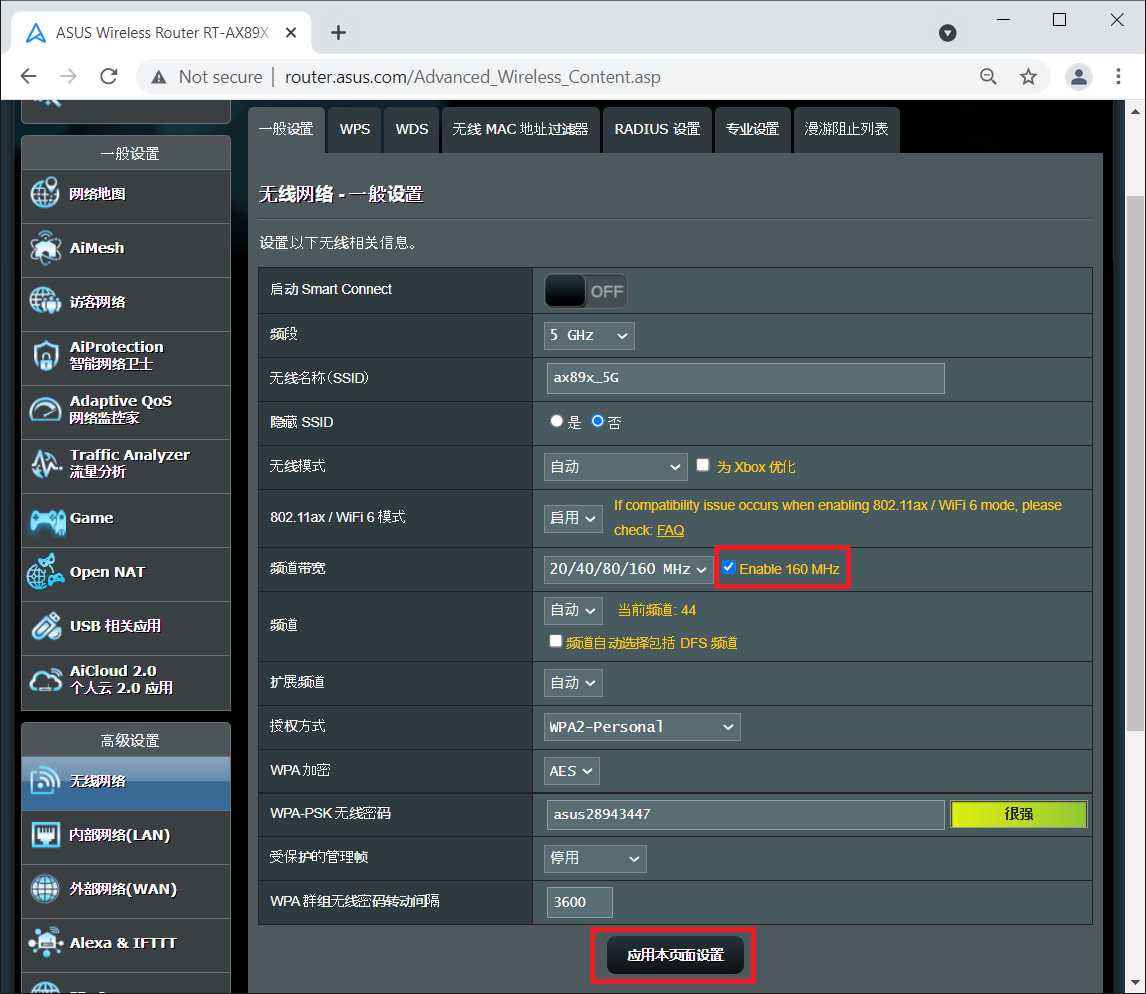Open the WAN (外部网络) globe icon

(45, 889)
